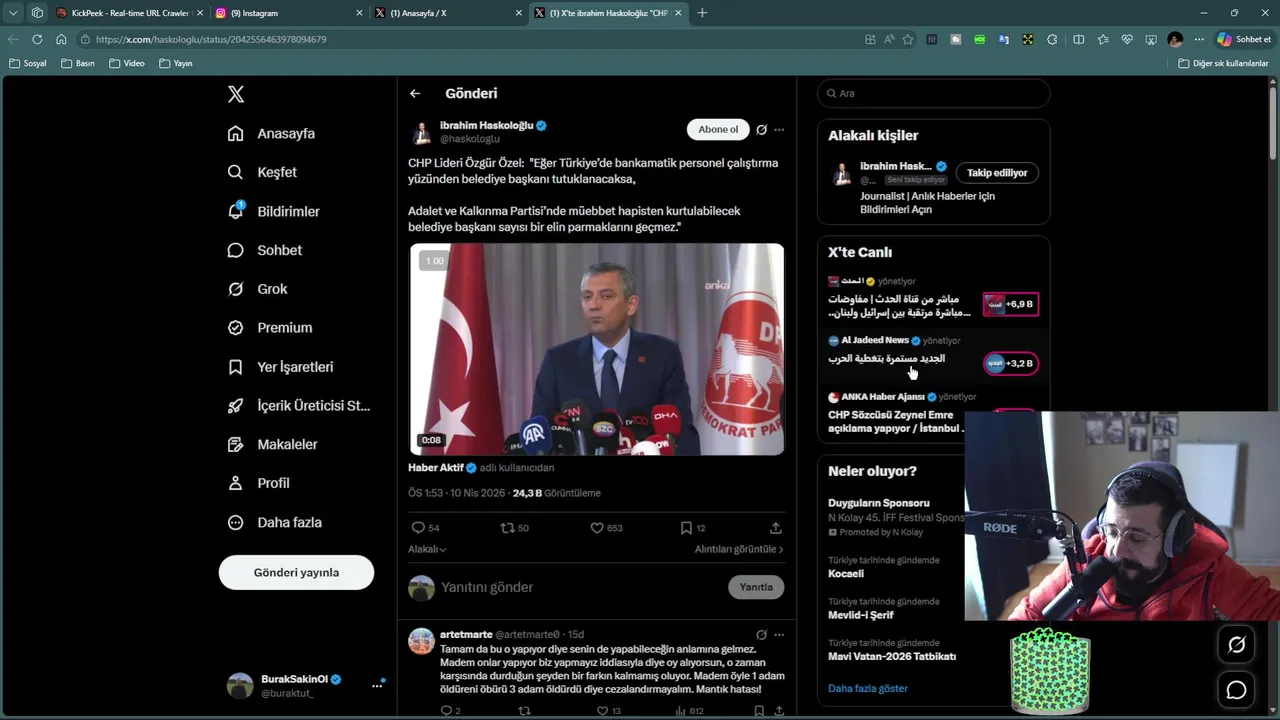Open a new browser tab

pyautogui.click(x=702, y=13)
